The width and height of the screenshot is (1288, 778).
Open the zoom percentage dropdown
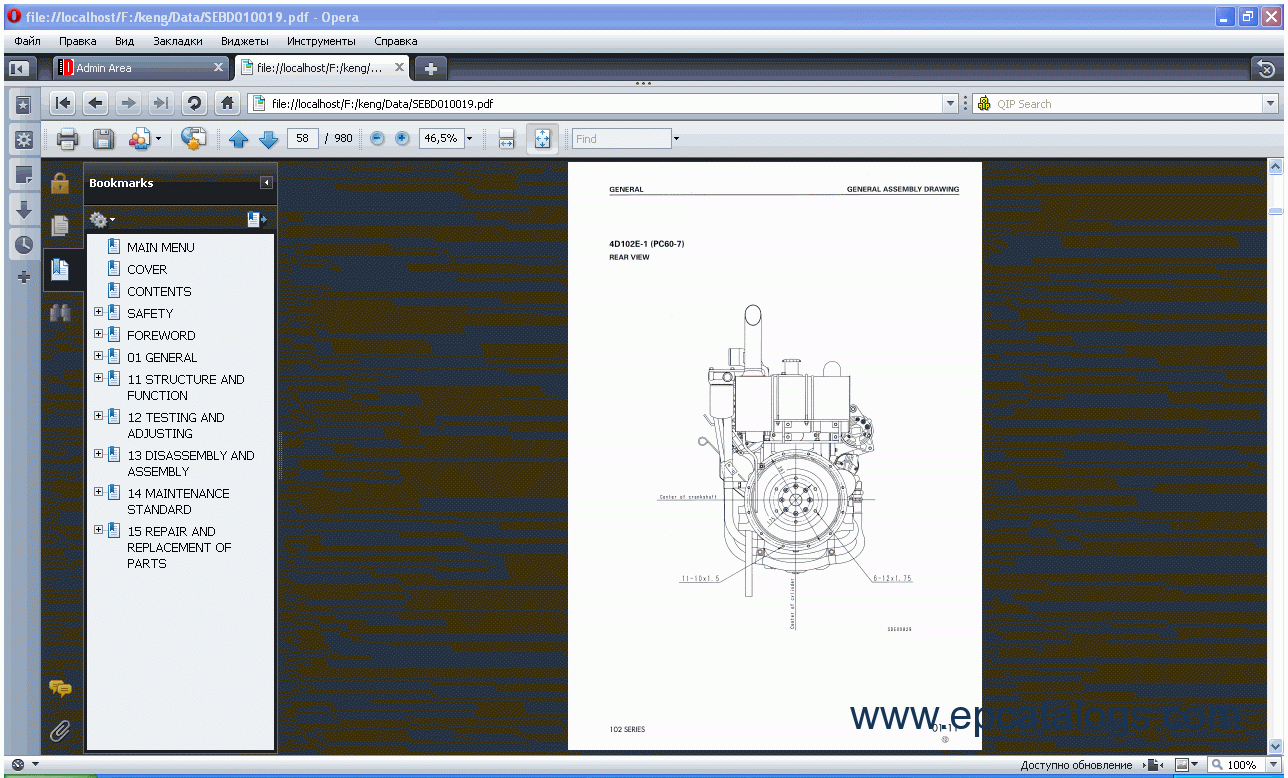tap(469, 139)
